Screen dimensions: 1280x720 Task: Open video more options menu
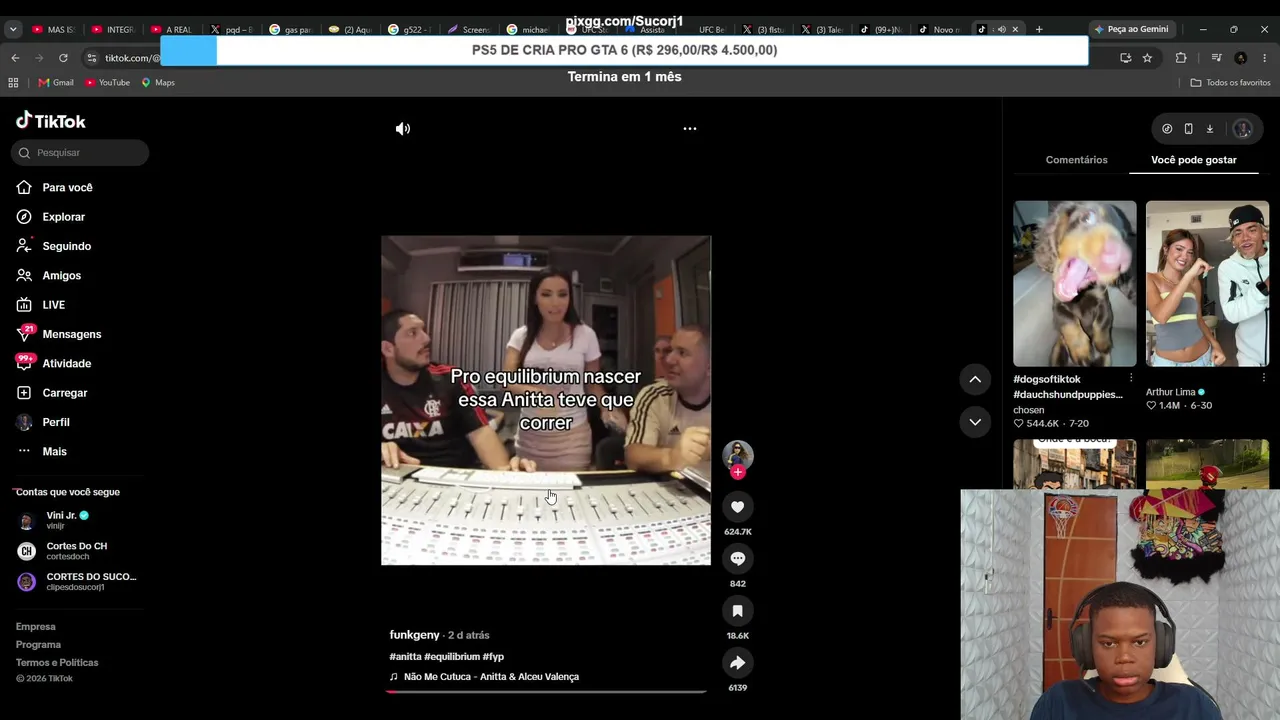coord(690,129)
